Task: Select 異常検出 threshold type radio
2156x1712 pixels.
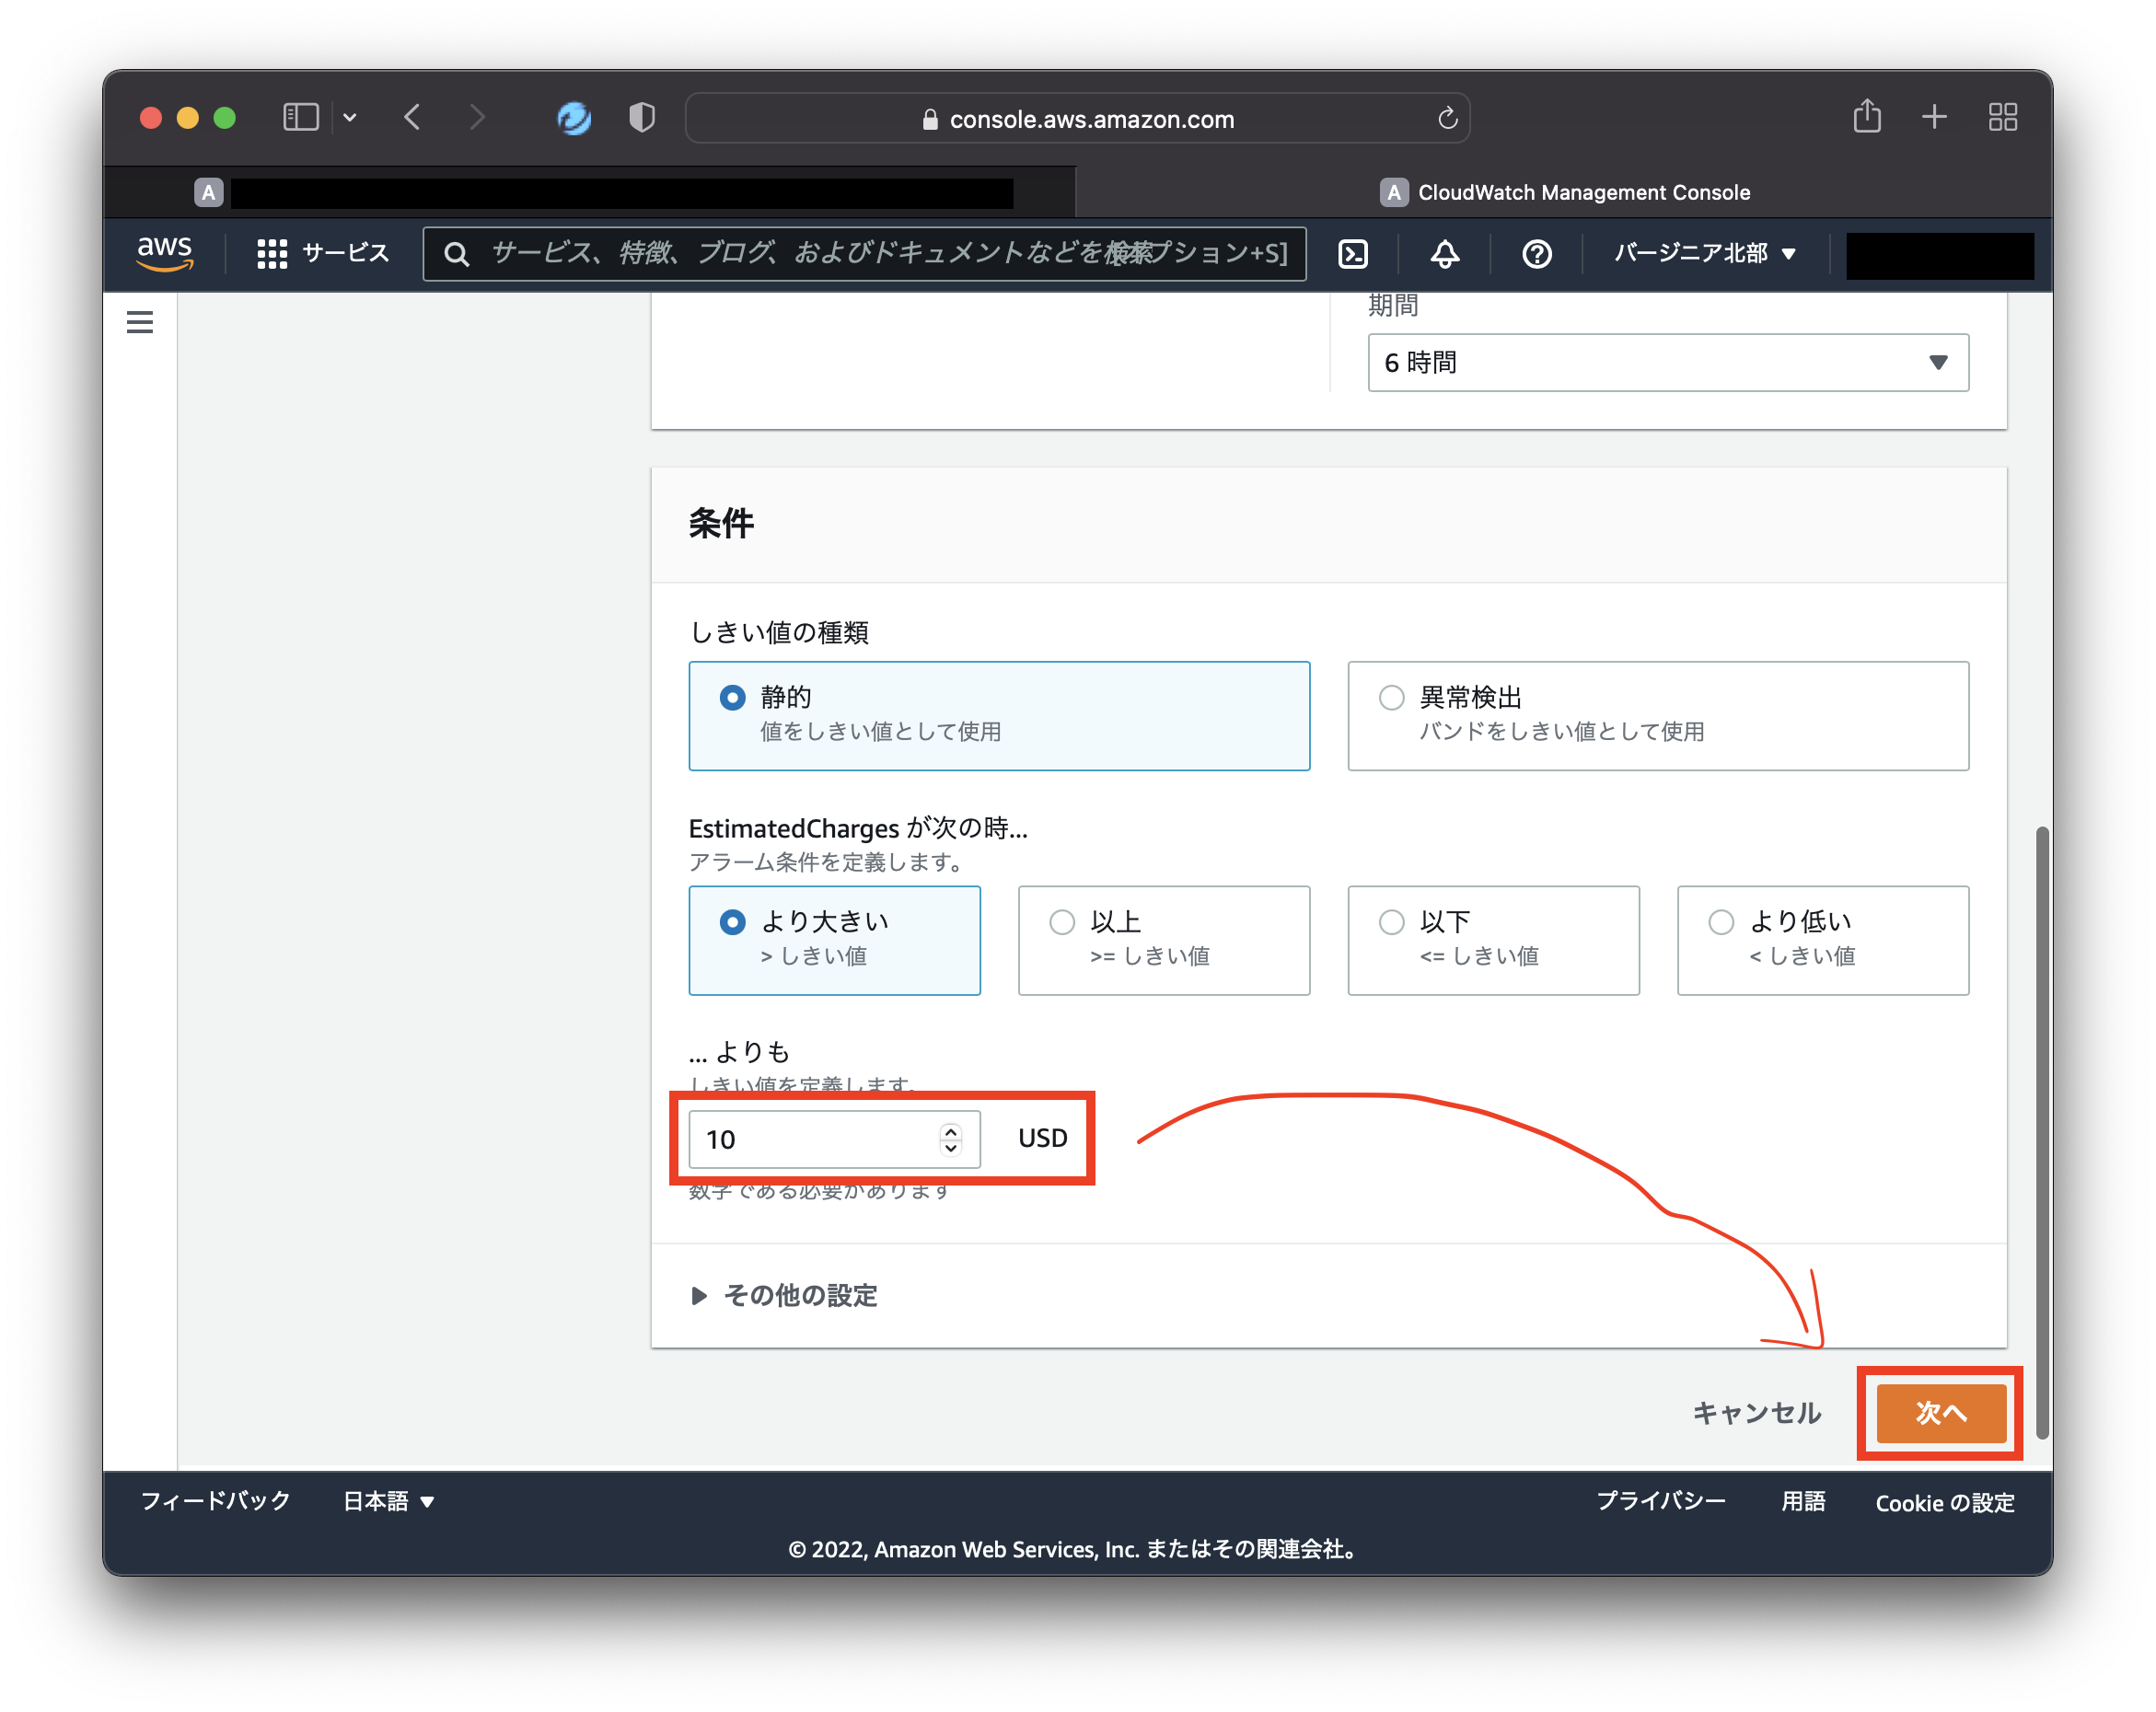Action: pos(1391,697)
